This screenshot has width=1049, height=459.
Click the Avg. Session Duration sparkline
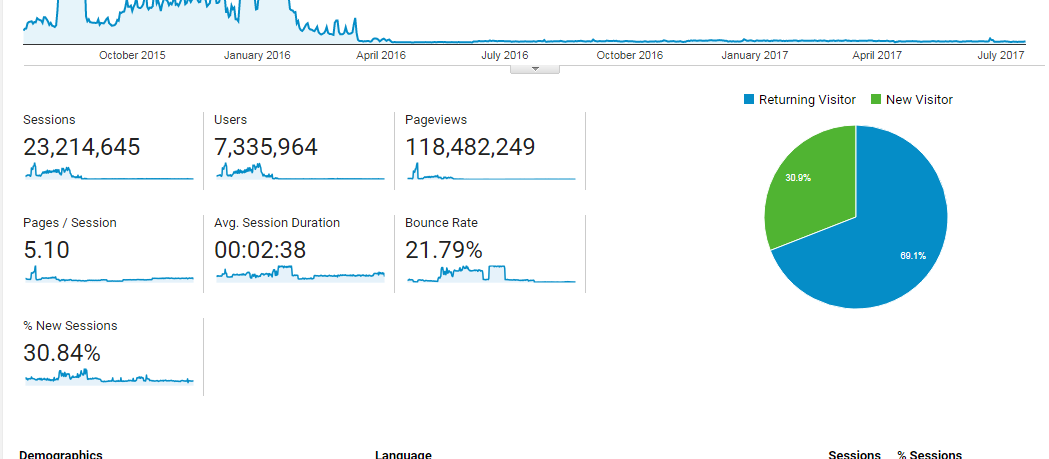[x=299, y=275]
